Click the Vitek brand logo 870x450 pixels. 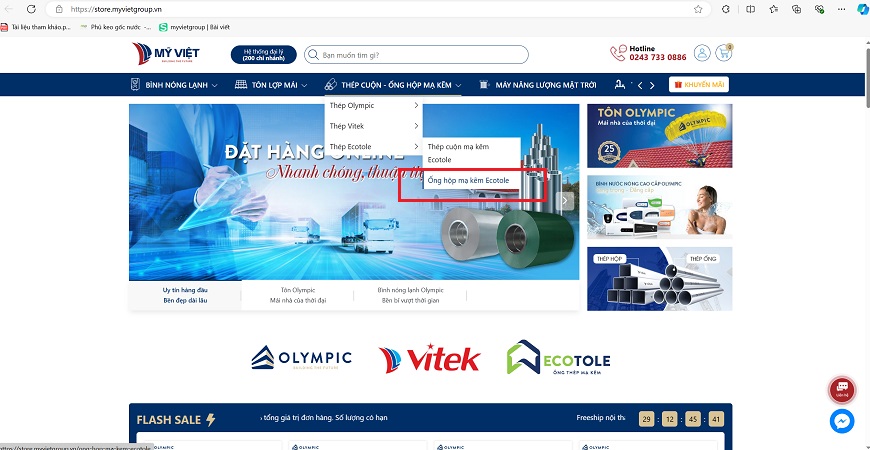click(429, 358)
